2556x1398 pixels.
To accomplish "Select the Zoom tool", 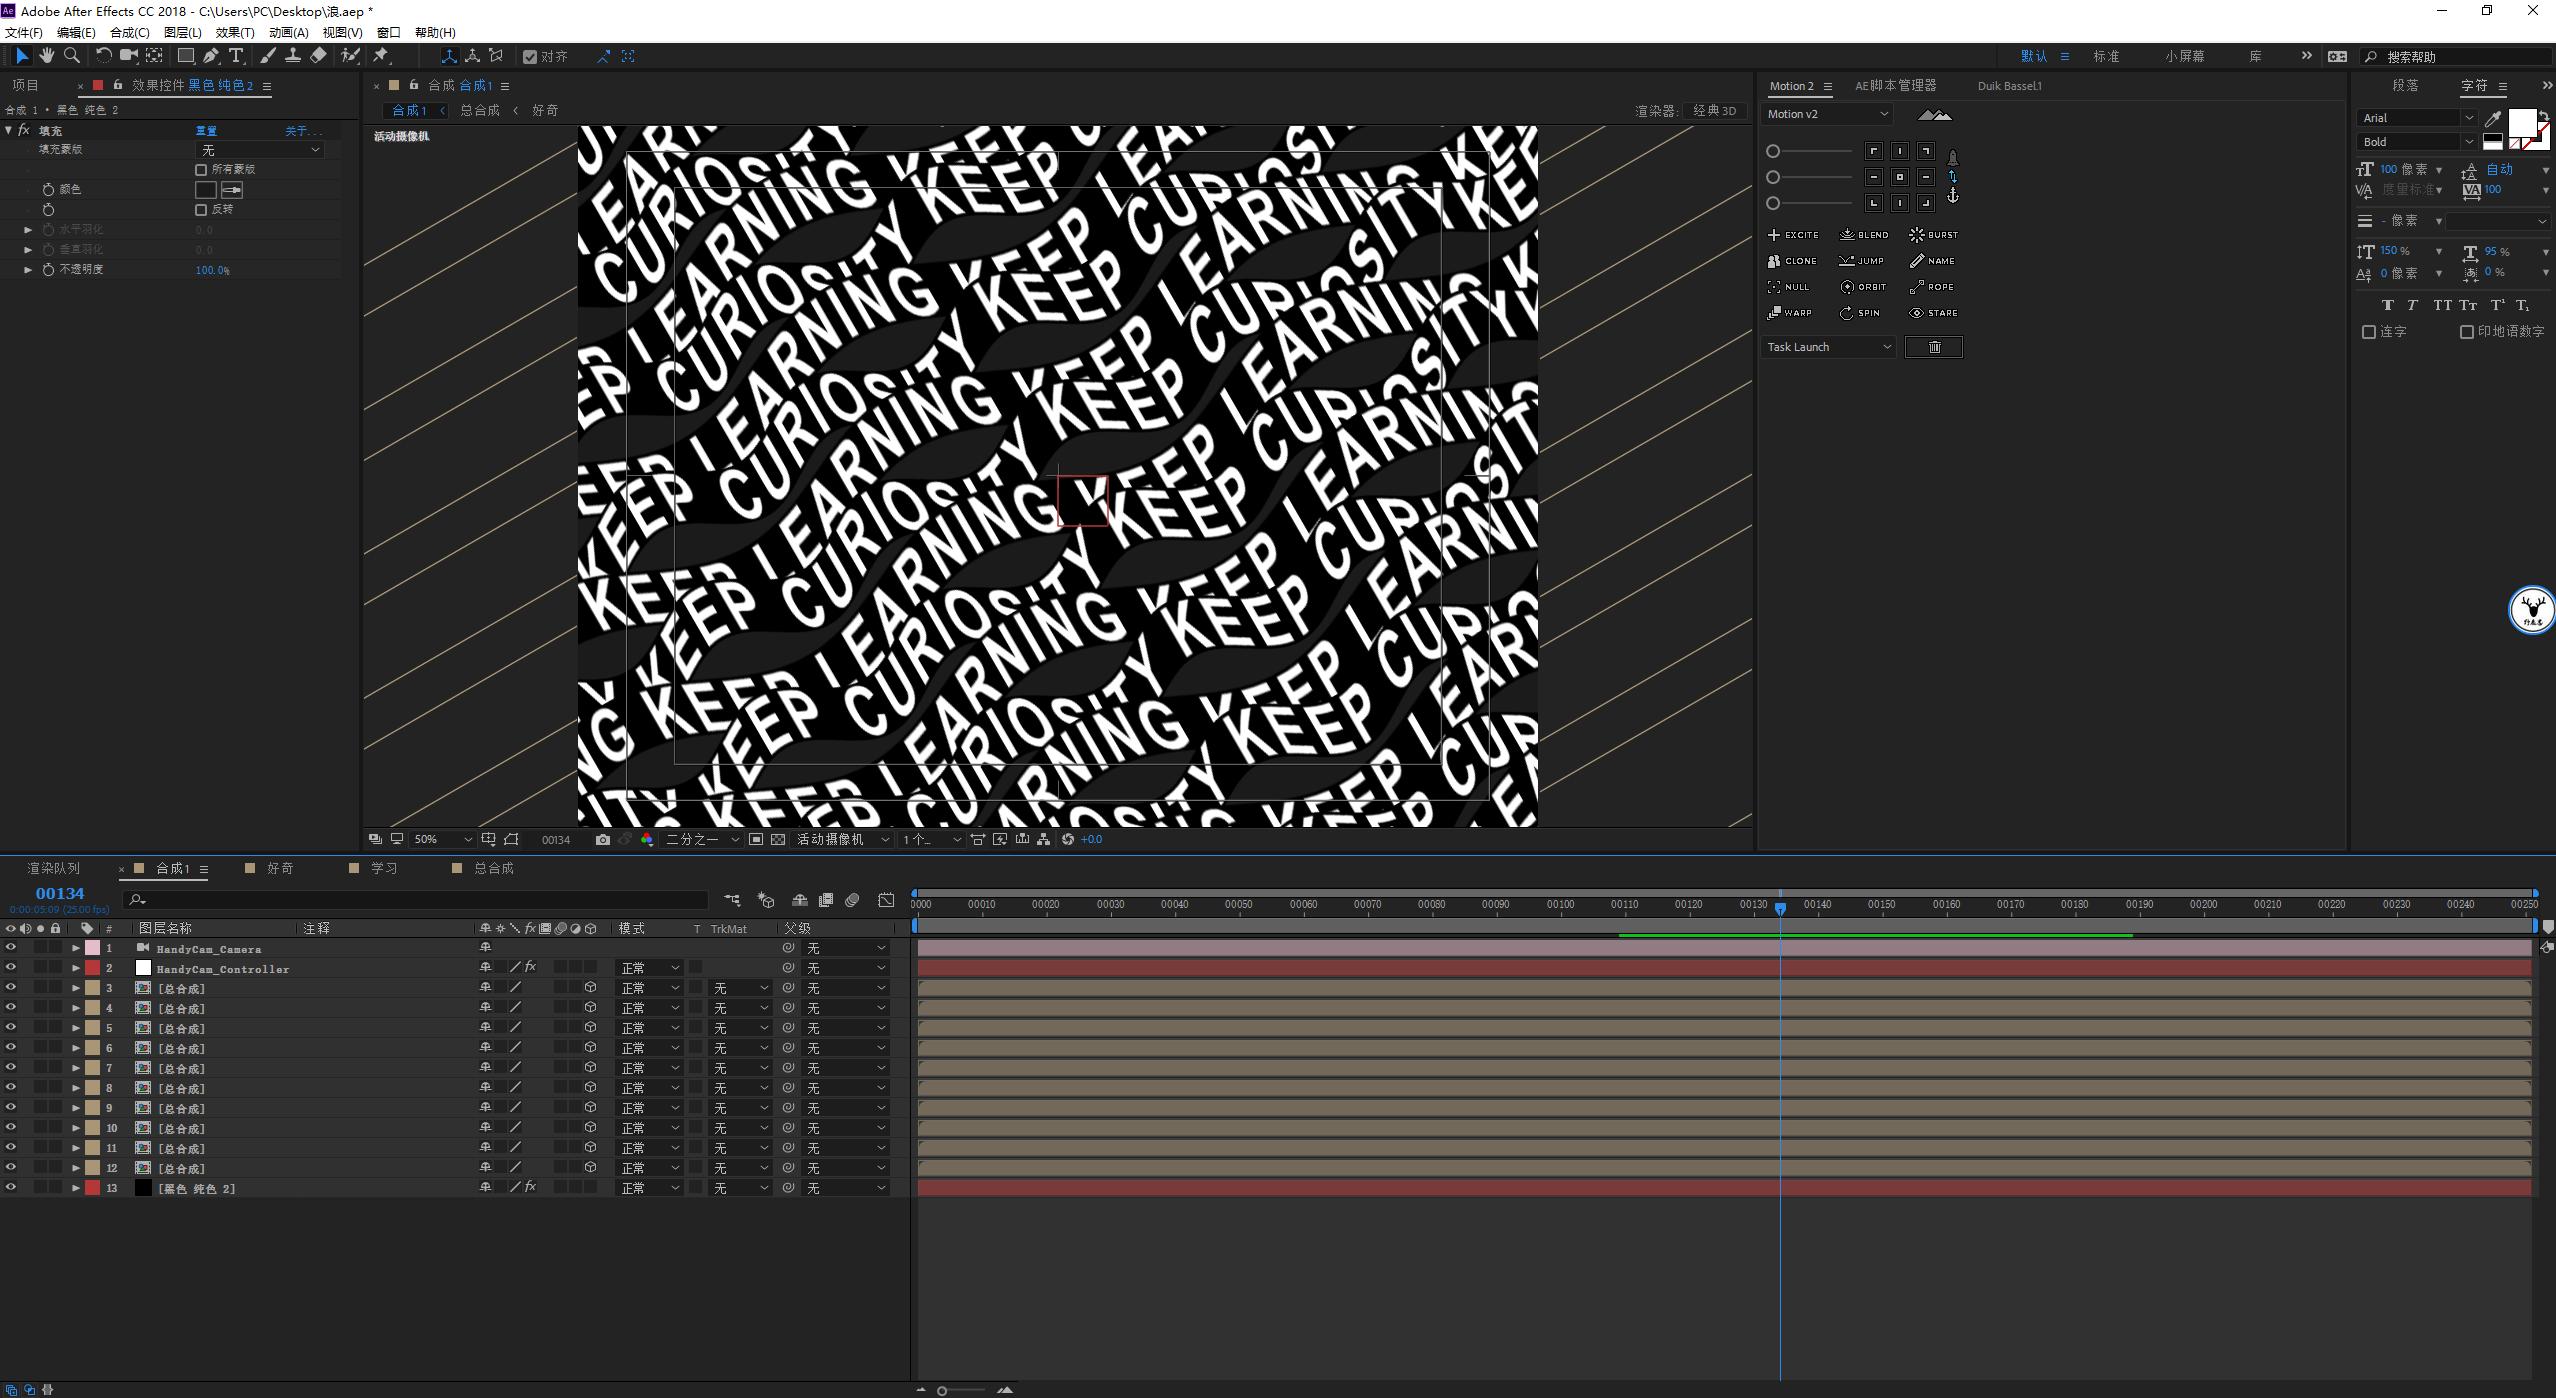I will point(71,56).
